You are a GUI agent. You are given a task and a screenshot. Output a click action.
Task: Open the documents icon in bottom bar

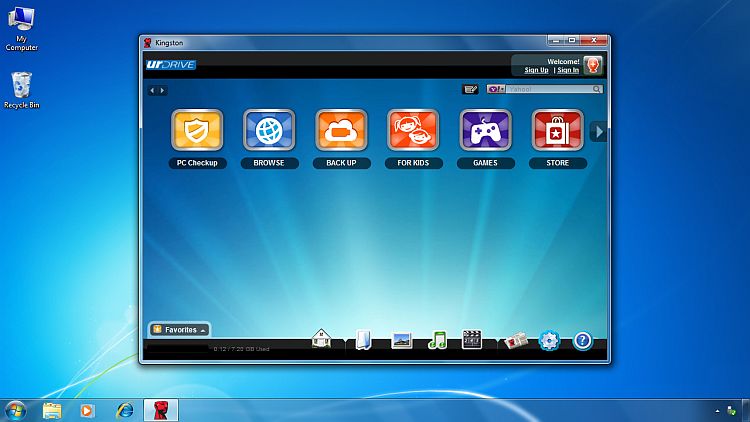point(363,340)
